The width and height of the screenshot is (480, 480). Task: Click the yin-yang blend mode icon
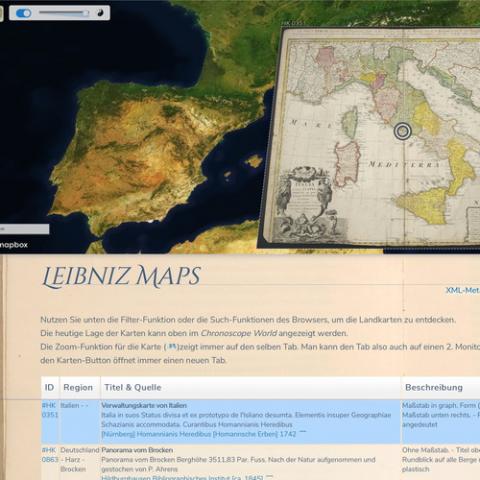[100, 13]
